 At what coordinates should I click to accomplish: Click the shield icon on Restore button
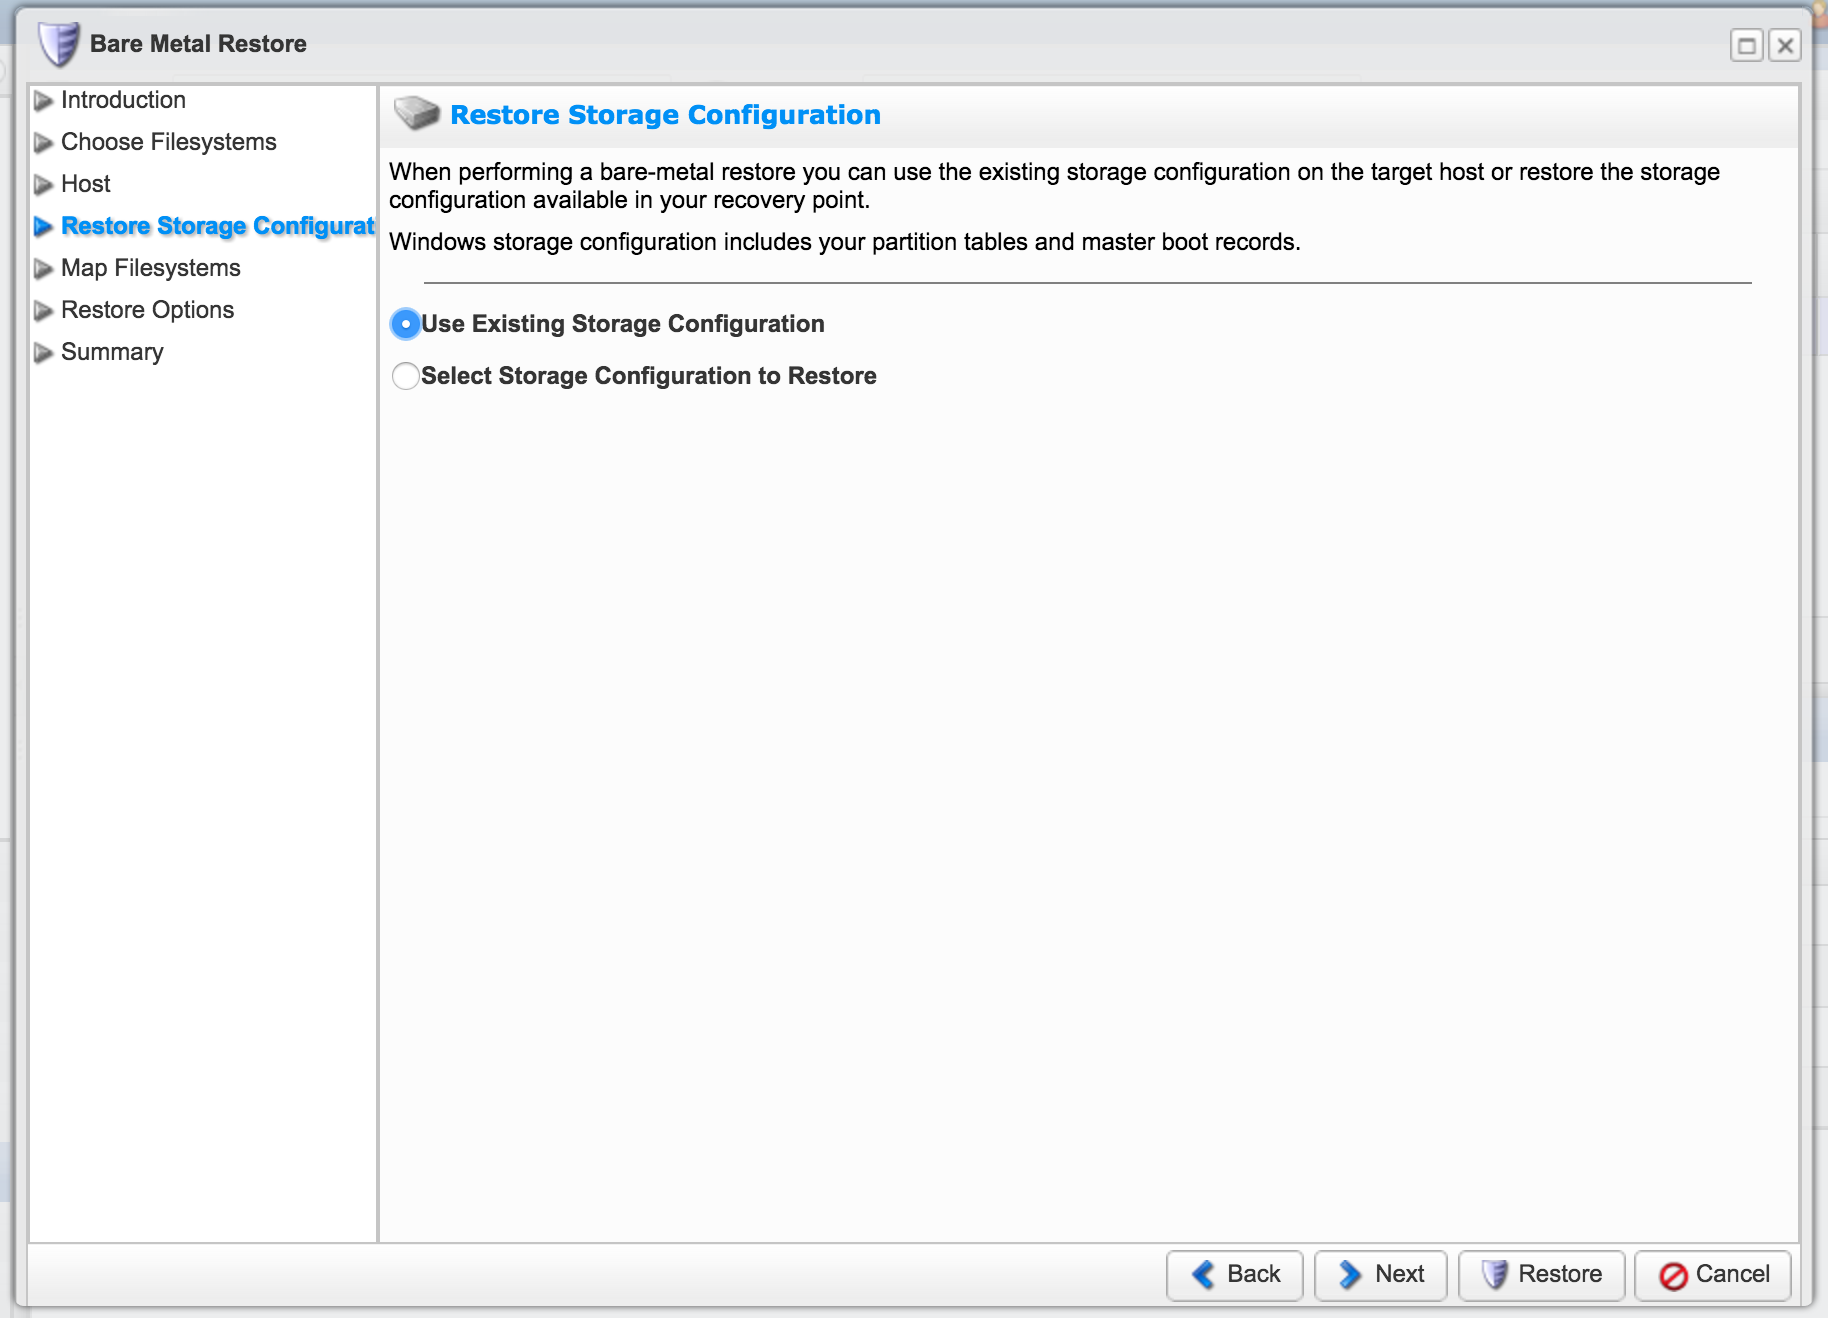coord(1494,1274)
